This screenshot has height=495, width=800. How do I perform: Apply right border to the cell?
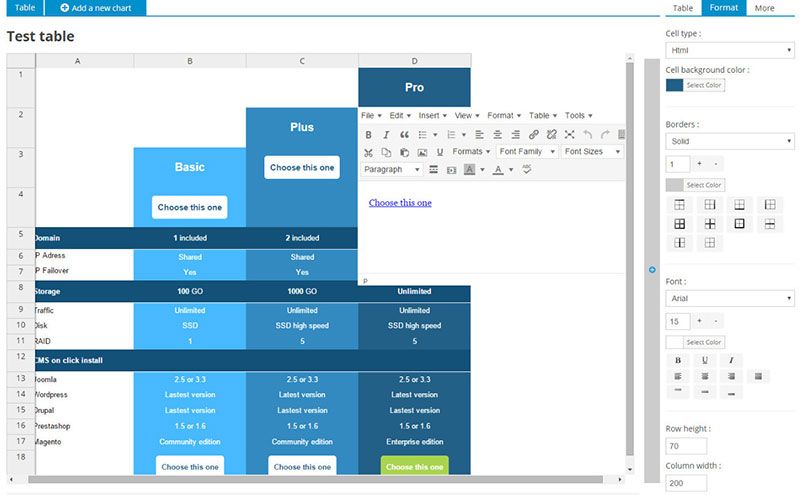(710, 205)
